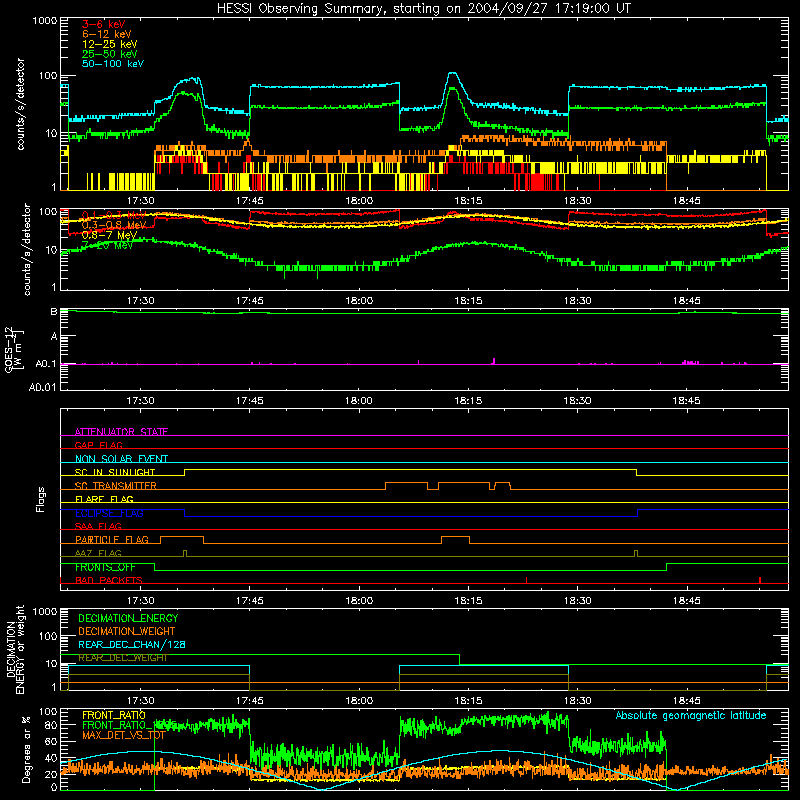Select the FRONTS_OFF flag label

coord(105,567)
